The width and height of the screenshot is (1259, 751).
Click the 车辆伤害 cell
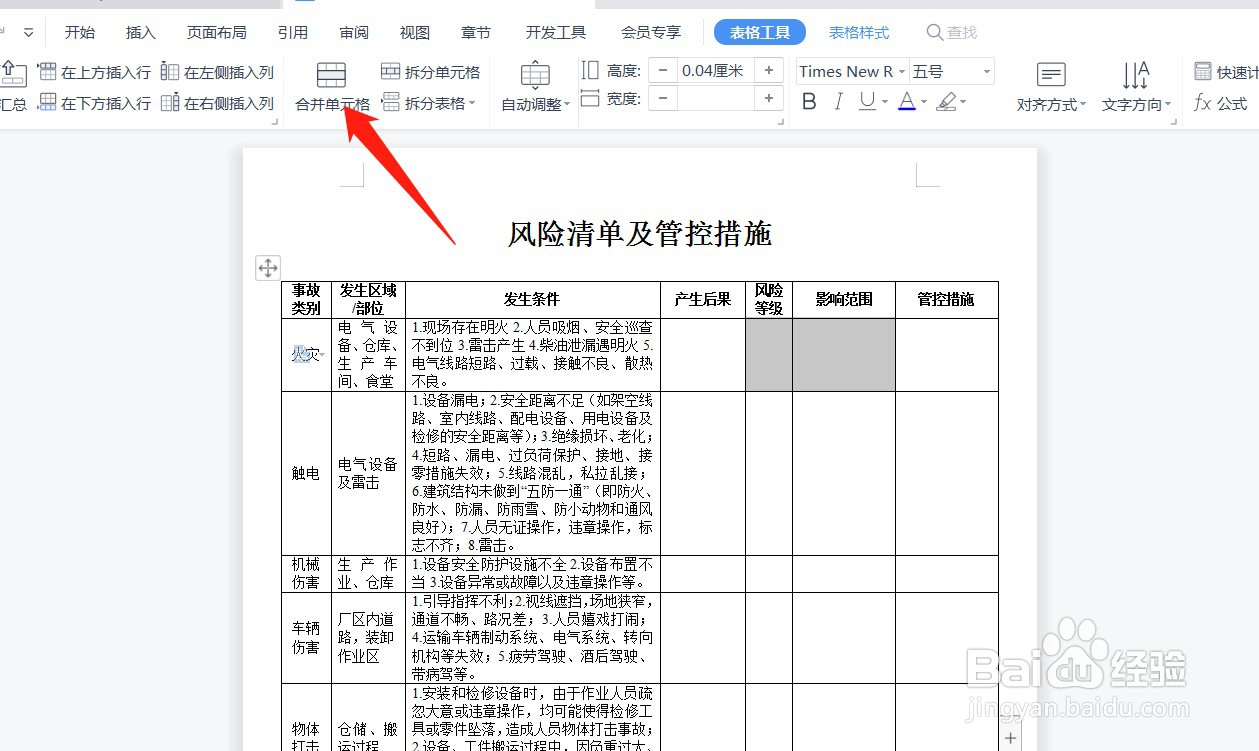(x=306, y=637)
